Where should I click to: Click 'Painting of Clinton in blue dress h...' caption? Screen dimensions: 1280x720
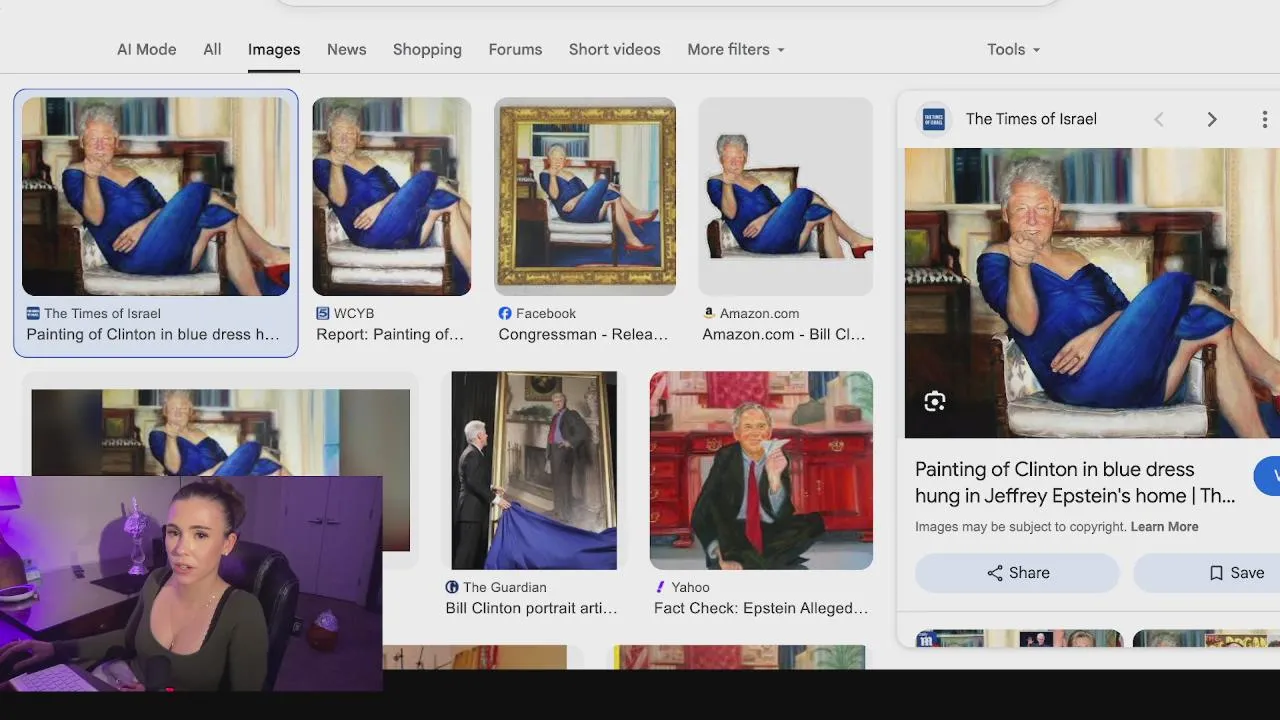152,334
